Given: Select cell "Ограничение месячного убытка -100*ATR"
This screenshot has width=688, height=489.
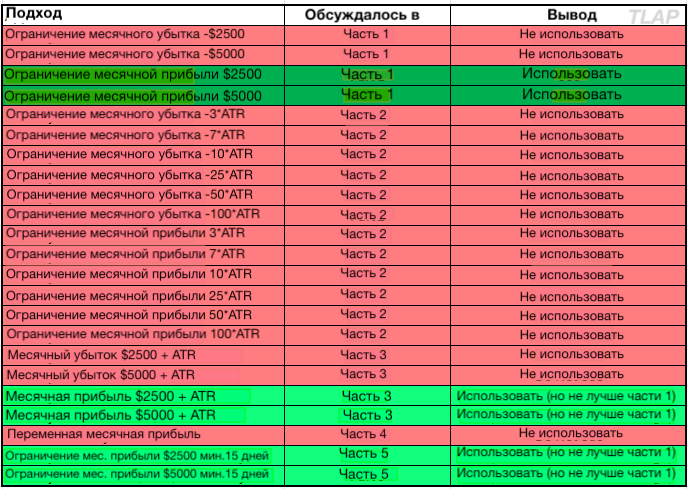Looking at the screenshot, I should (x=144, y=215).
